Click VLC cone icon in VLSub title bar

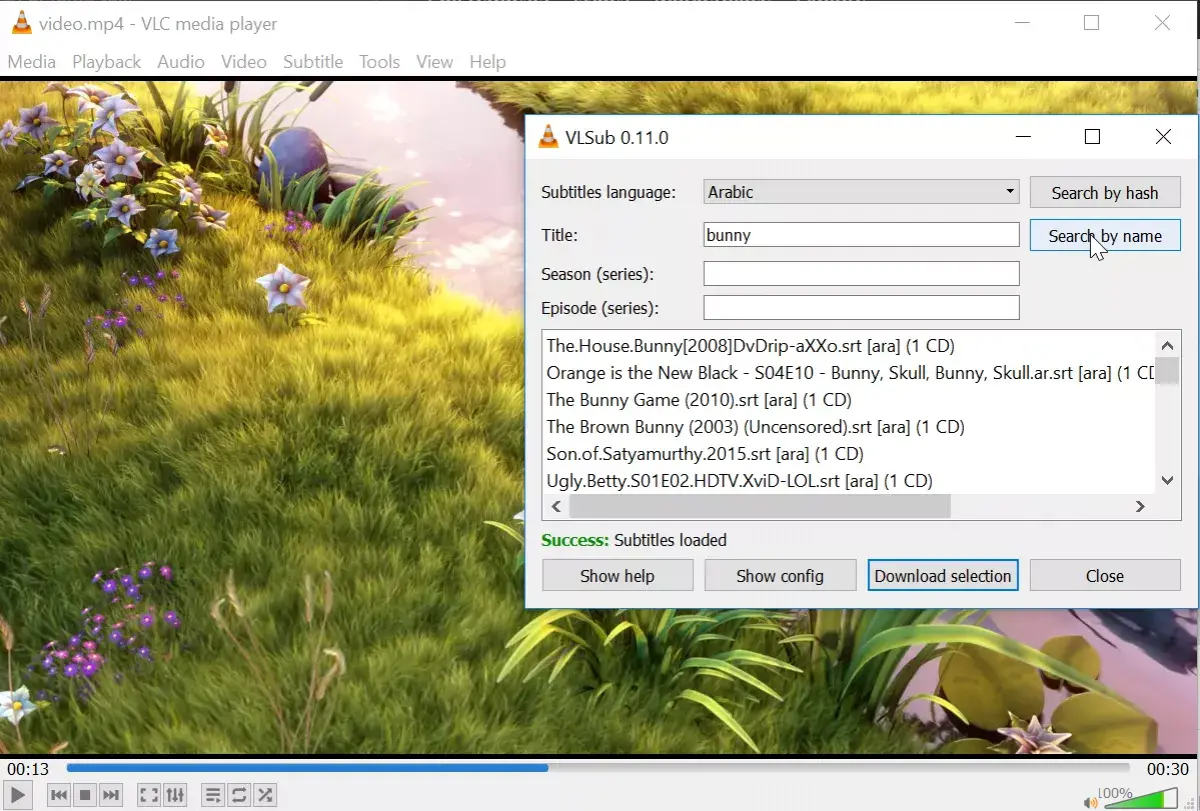(548, 138)
